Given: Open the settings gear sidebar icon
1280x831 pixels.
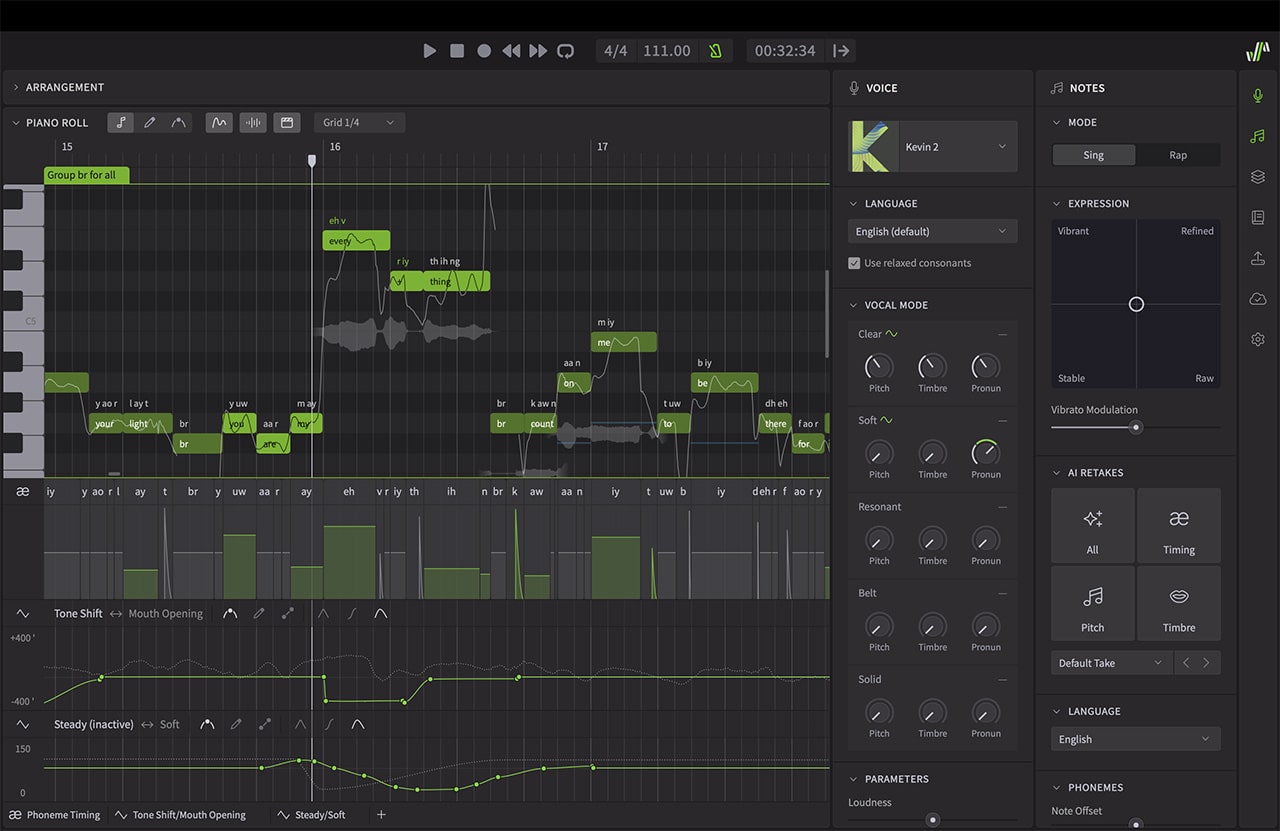Looking at the screenshot, I should pyautogui.click(x=1258, y=339).
